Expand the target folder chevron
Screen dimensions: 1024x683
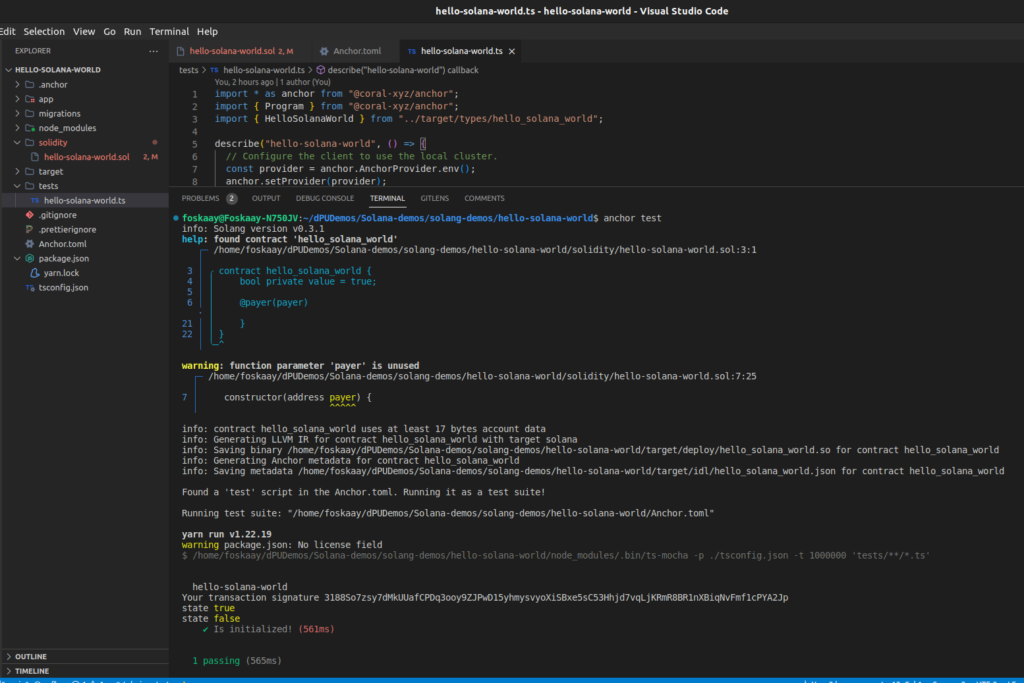18,172
